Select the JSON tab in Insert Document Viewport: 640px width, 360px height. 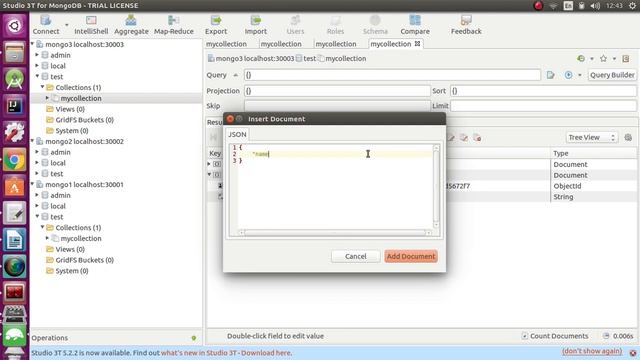point(237,134)
